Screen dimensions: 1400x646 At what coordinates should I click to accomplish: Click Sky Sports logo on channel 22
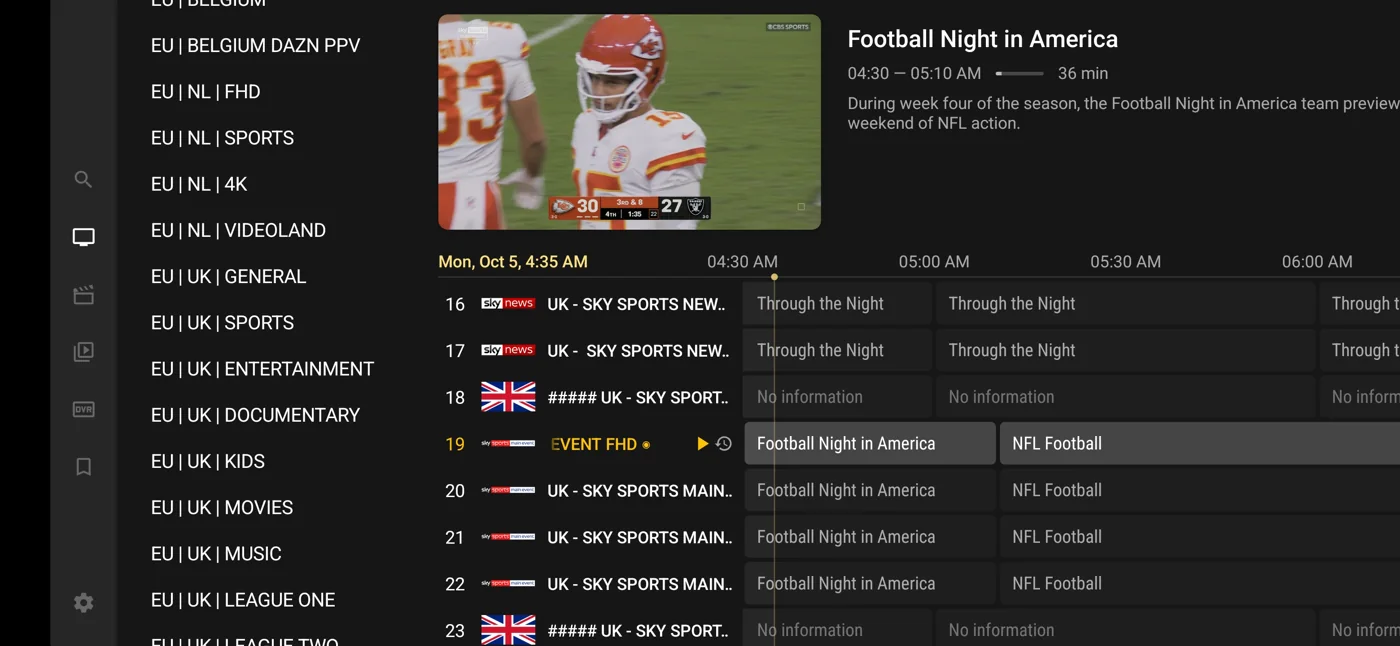click(508, 584)
